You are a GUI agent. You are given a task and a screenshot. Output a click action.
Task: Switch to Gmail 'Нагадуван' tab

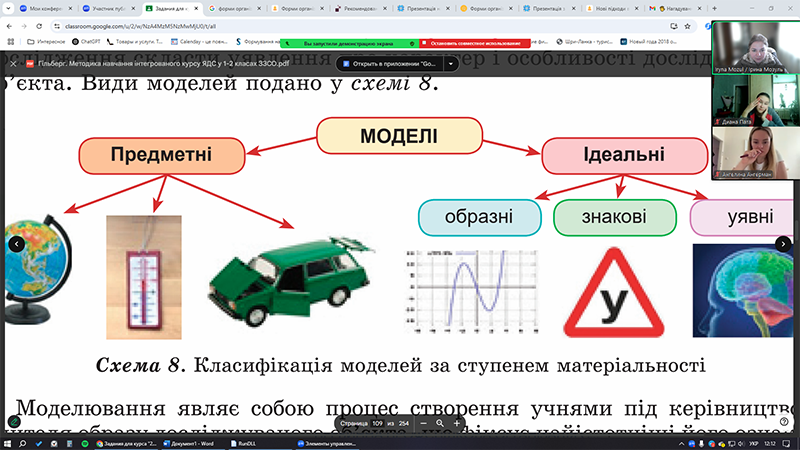coord(675,9)
